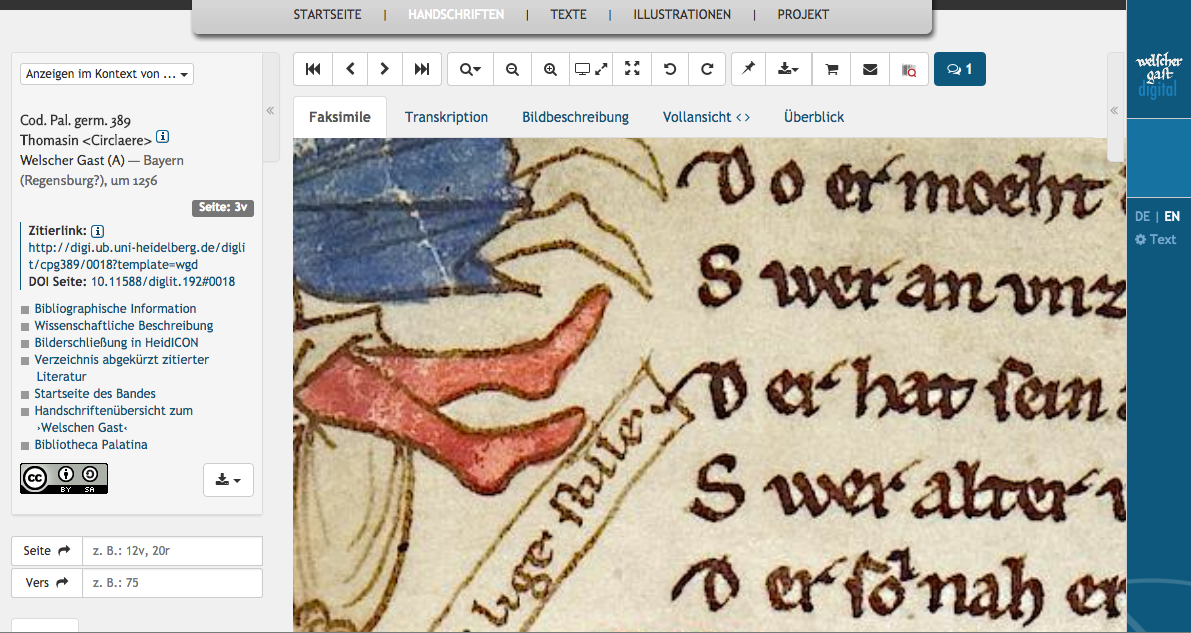The width and height of the screenshot is (1191, 633).
Task: Click the info icon beside Zitierlink
Action: point(97,231)
